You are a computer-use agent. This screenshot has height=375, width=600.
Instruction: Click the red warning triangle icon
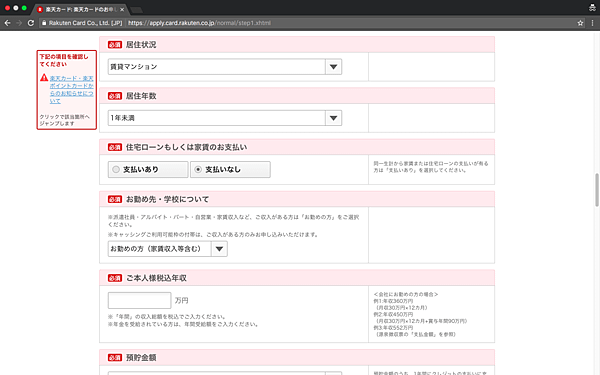(44, 78)
